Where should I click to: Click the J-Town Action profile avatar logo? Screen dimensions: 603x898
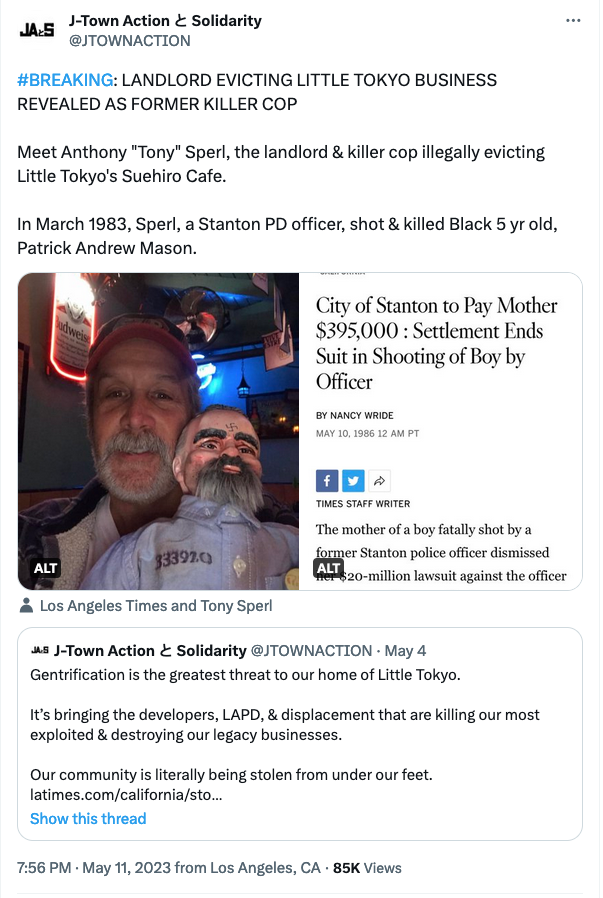click(x=37, y=30)
